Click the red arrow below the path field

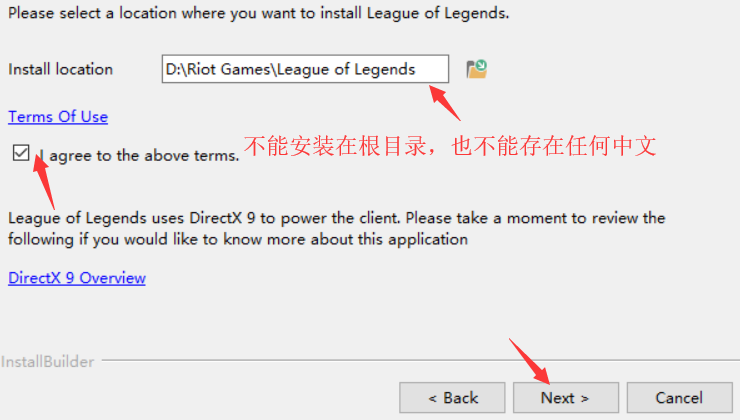[x=445, y=103]
